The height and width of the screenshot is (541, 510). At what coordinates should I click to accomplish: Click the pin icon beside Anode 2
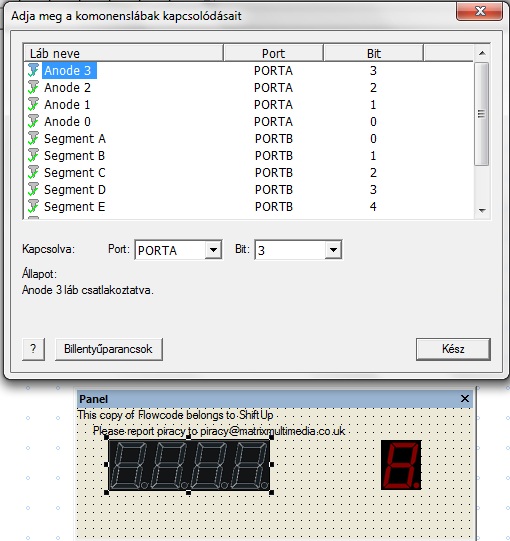[x=33, y=87]
